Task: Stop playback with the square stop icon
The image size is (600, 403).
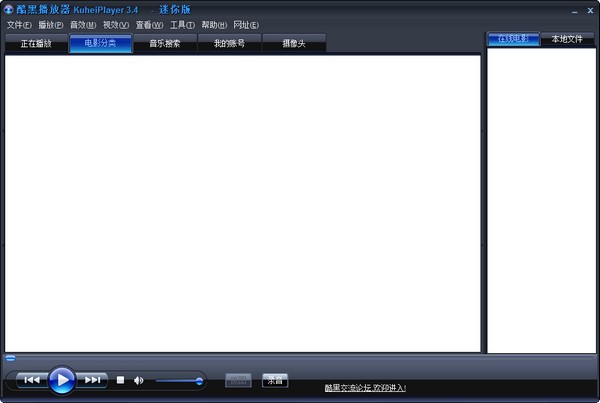Action: [x=120, y=380]
